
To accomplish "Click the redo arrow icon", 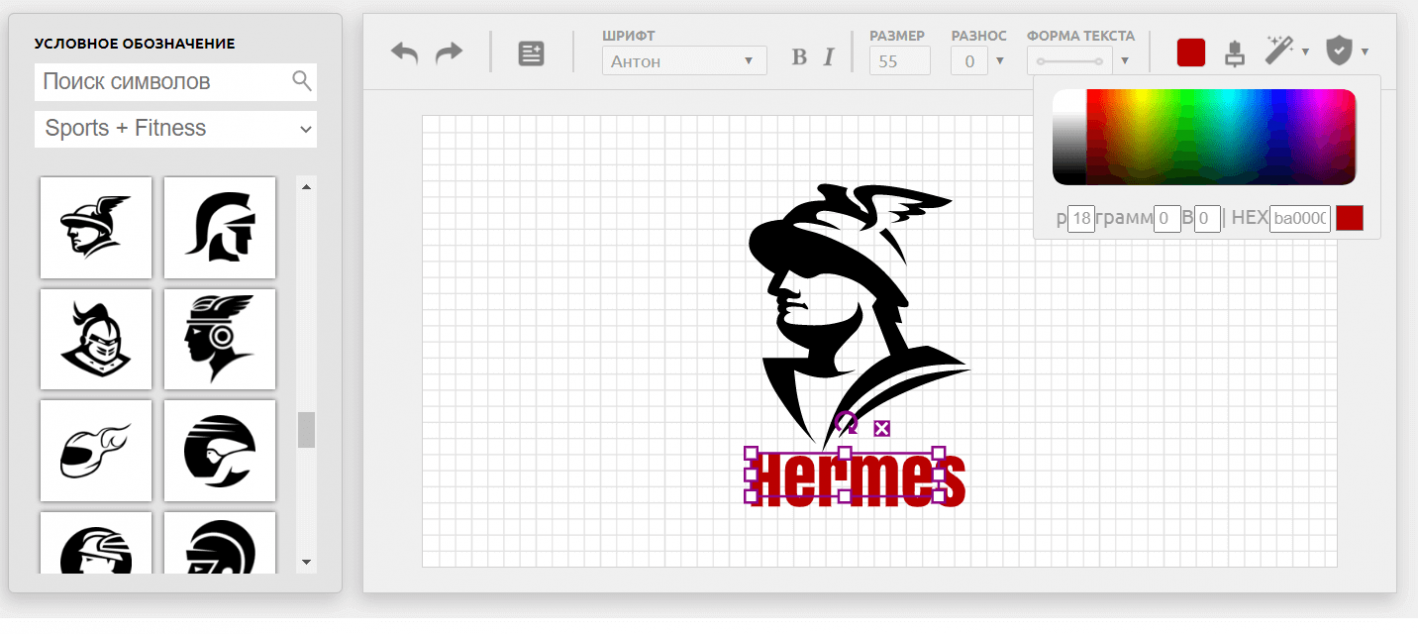I will [449, 53].
